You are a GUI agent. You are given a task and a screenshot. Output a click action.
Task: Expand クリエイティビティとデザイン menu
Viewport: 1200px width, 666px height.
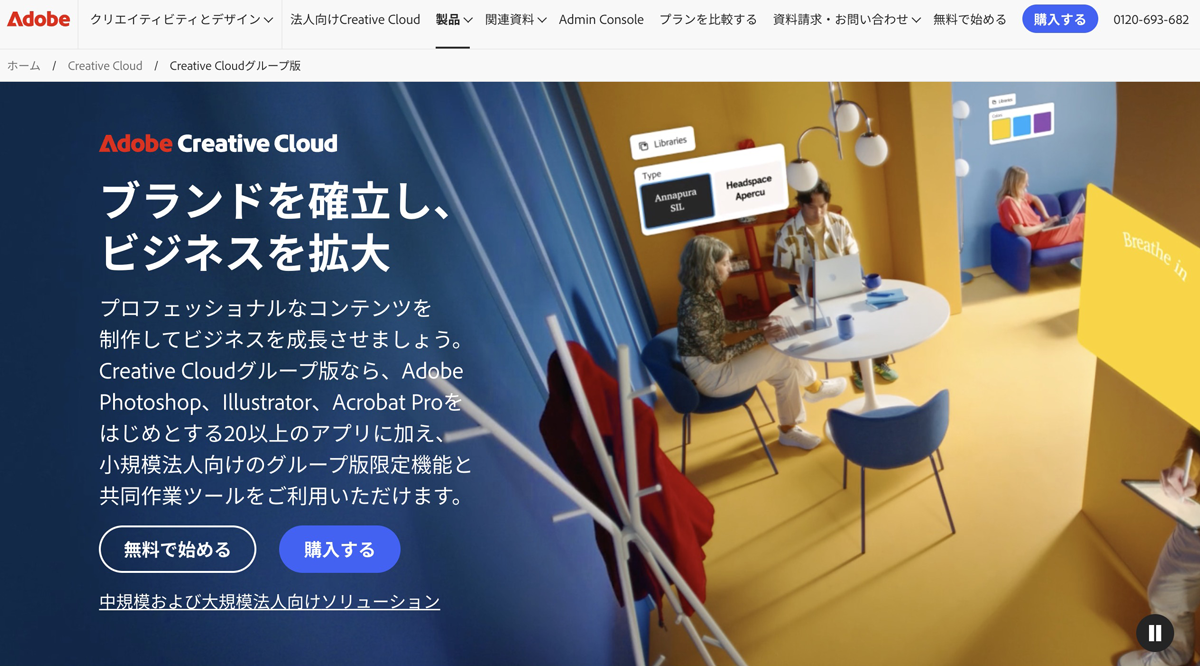click(x=181, y=19)
